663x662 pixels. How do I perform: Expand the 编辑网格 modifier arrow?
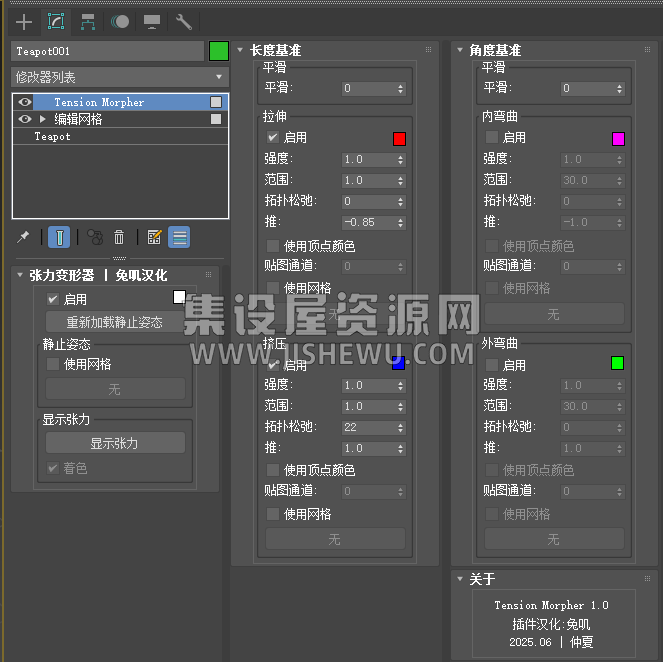pos(43,119)
